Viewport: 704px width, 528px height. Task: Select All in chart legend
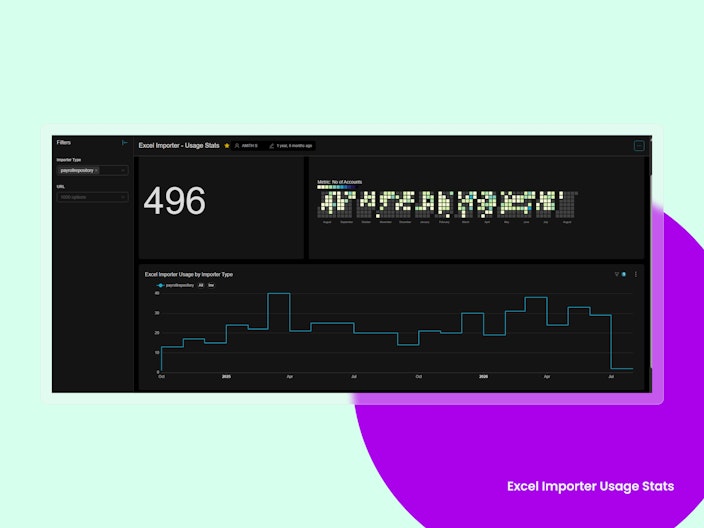(x=201, y=285)
